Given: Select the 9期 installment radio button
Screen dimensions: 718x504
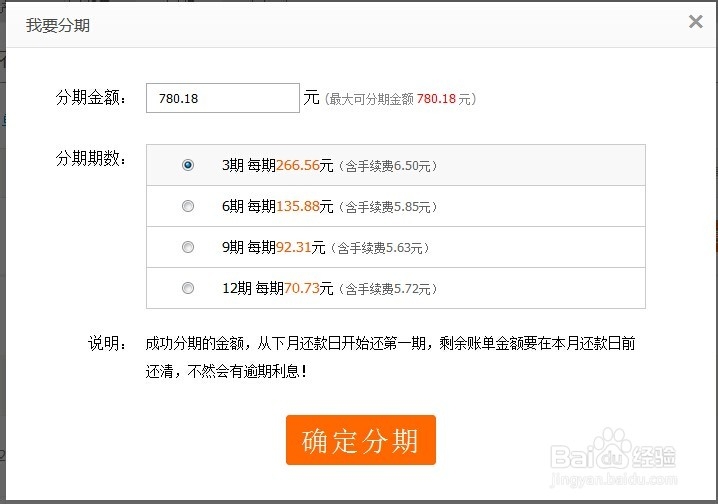Looking at the screenshot, I should pyautogui.click(x=188, y=247).
